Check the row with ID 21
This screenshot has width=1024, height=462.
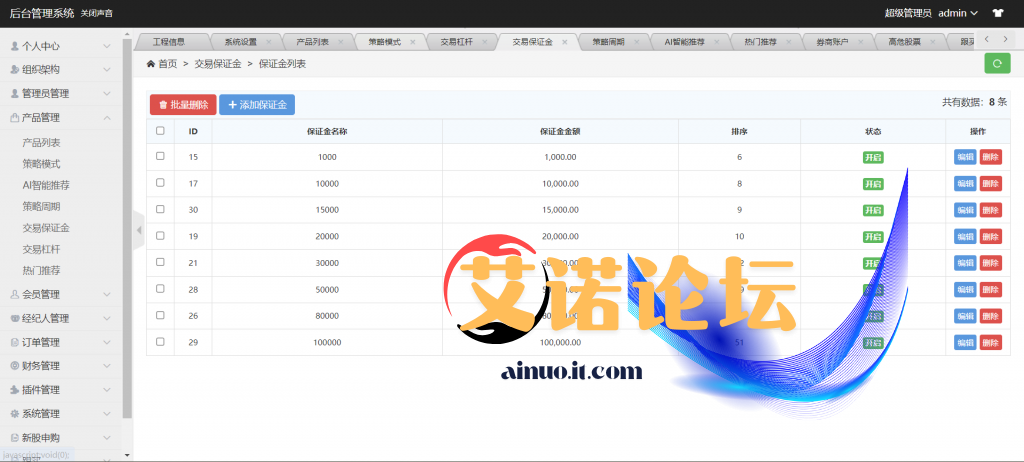click(160, 262)
